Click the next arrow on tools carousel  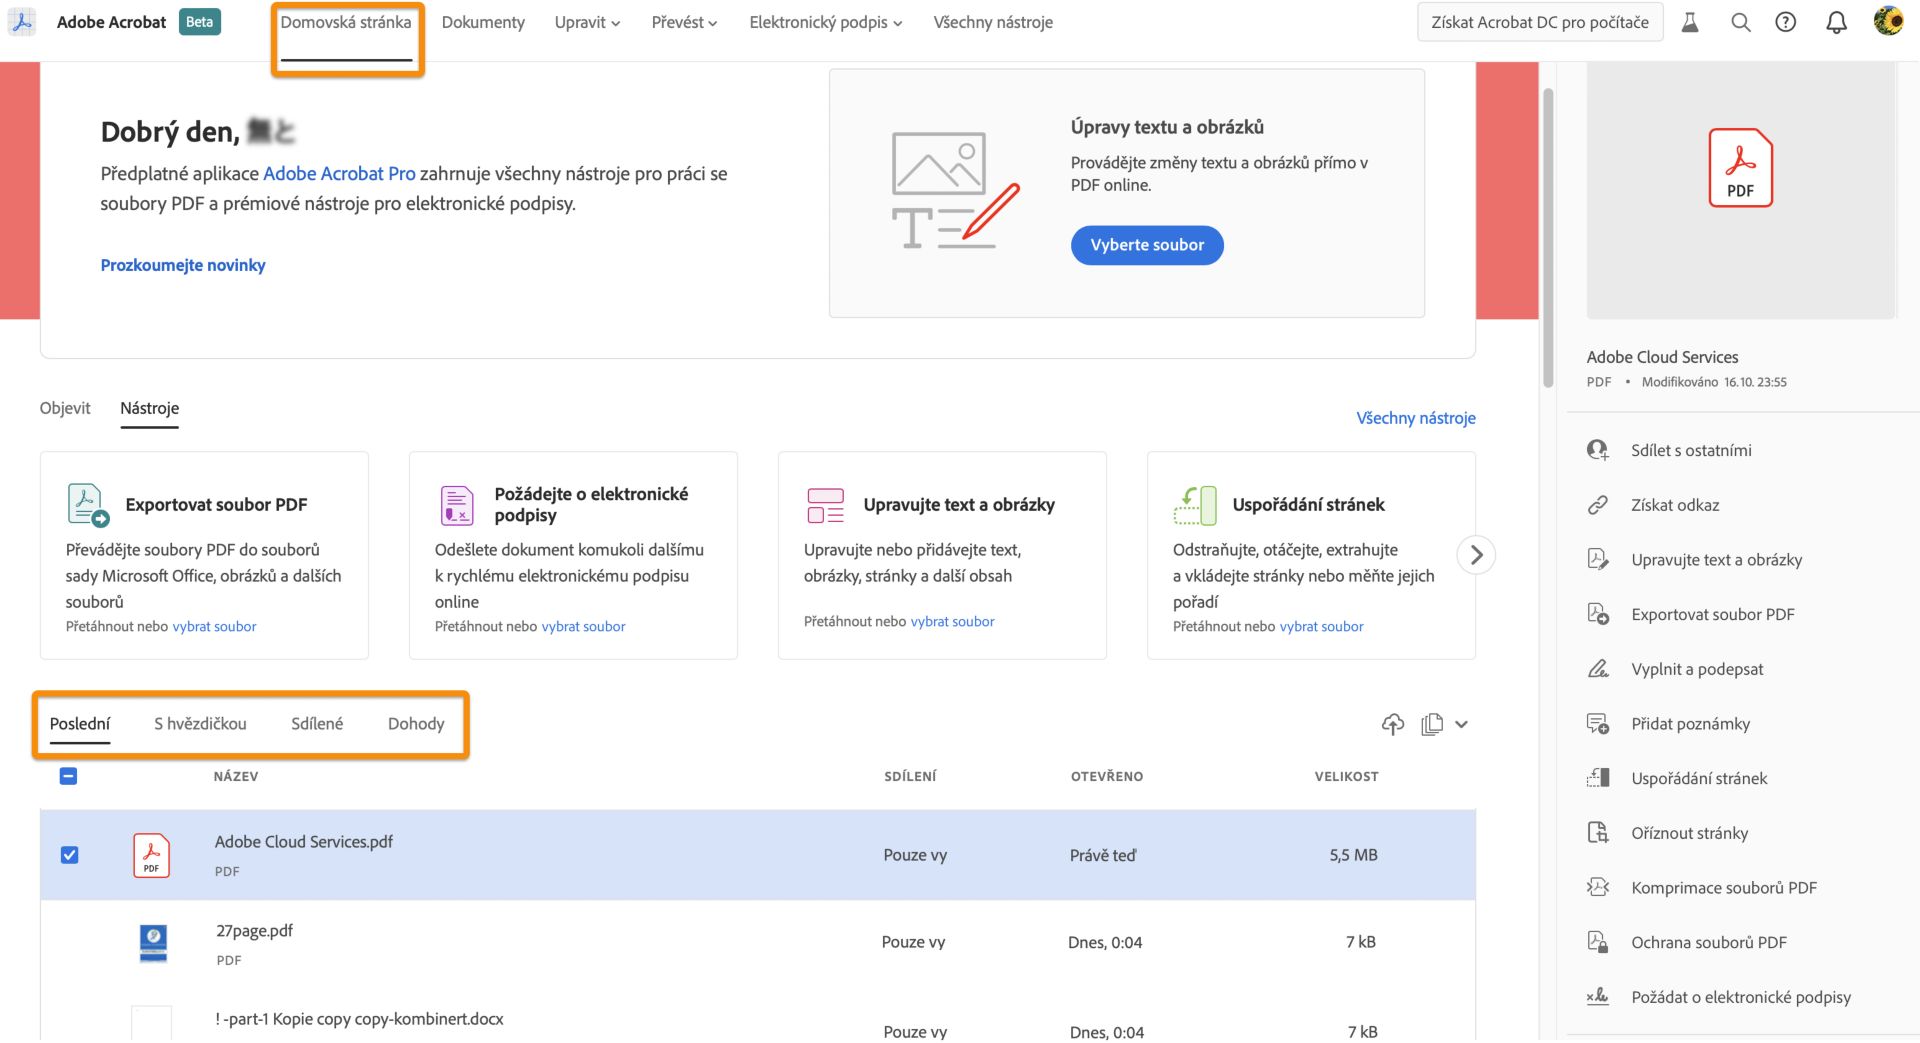pos(1476,555)
